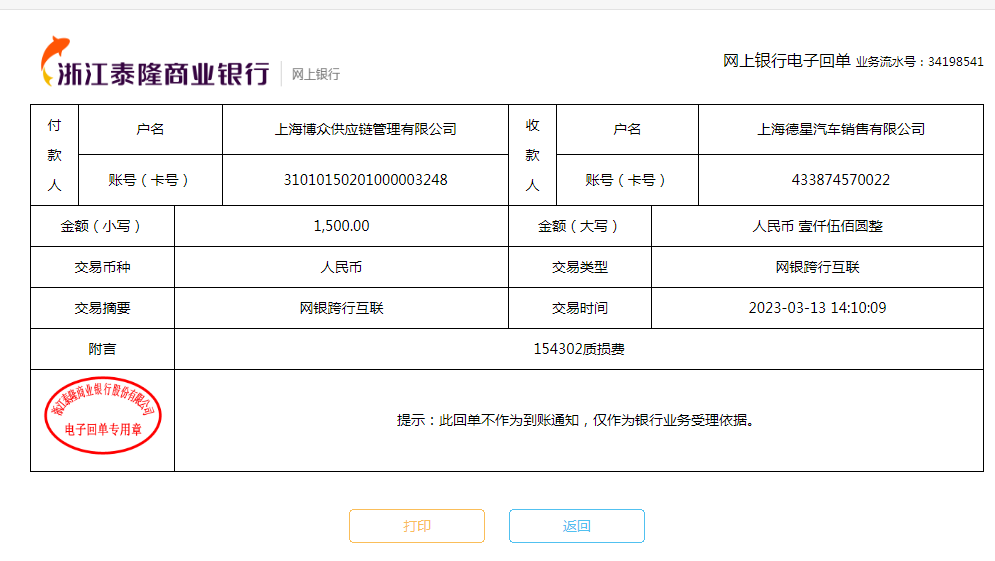Viewport: 995px width, 561px height.
Task: Click the 网上银行电子回单 title
Action: pos(786,61)
